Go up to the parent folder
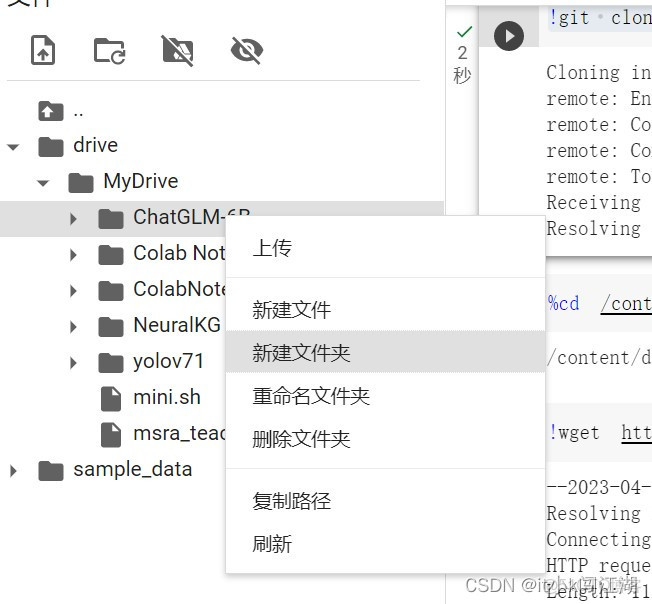The height and width of the screenshot is (604, 652). click(x=51, y=111)
